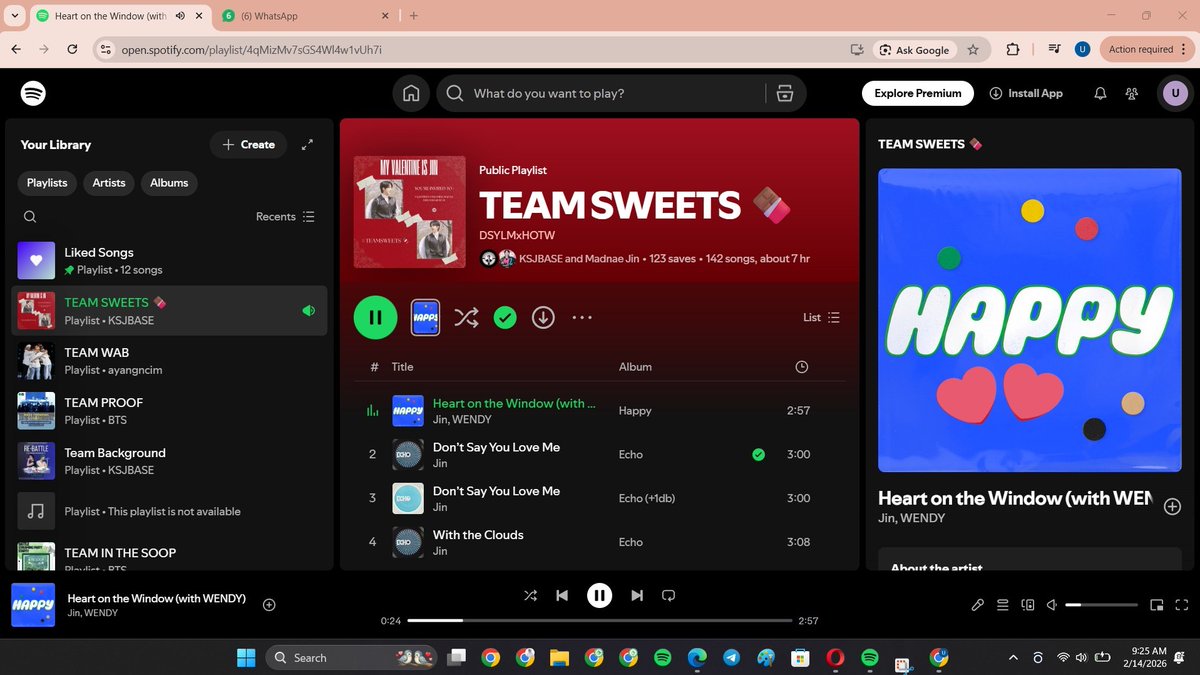Go to Spotify Home
The width and height of the screenshot is (1200, 675).
click(410, 93)
